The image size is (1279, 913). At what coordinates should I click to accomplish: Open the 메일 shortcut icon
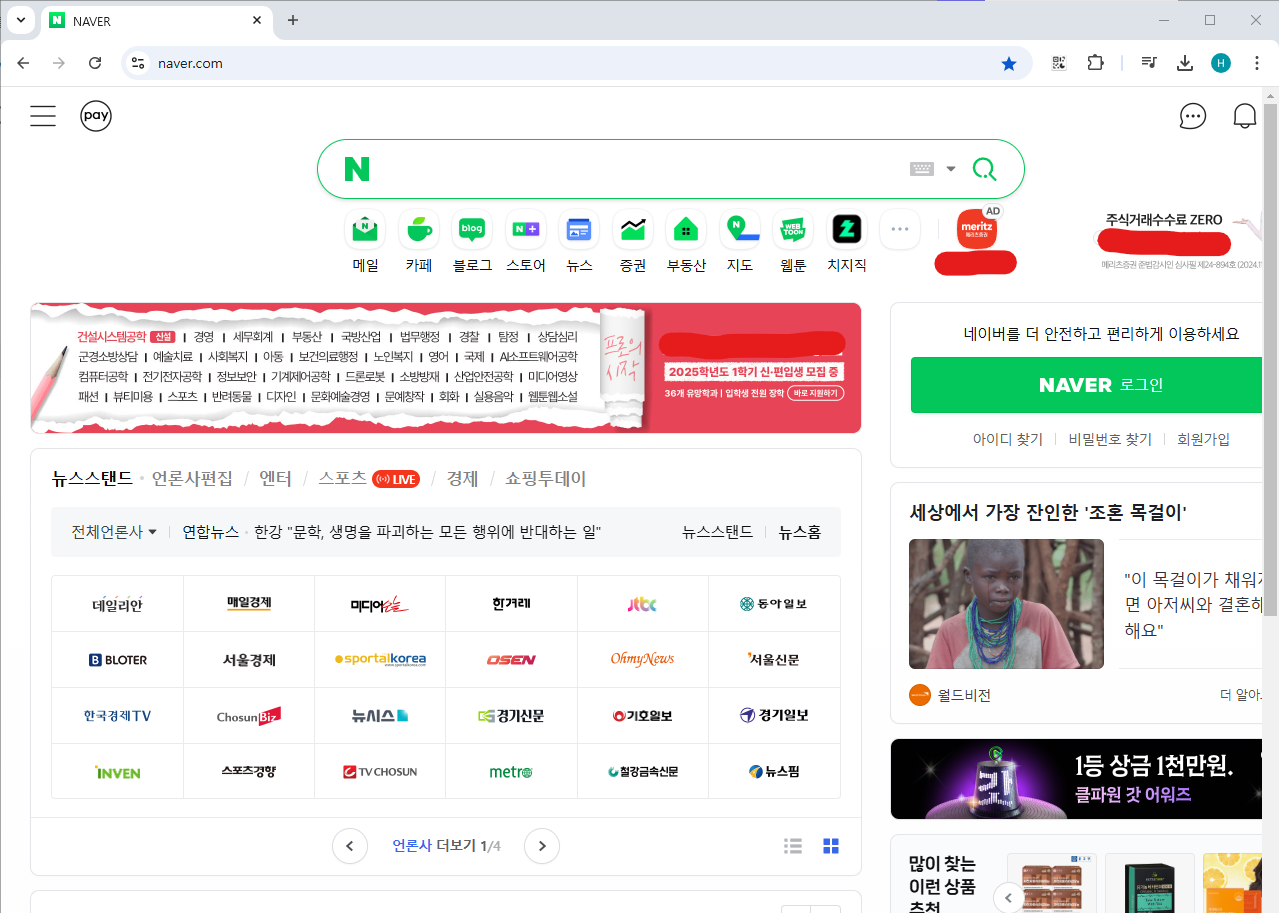coord(365,230)
